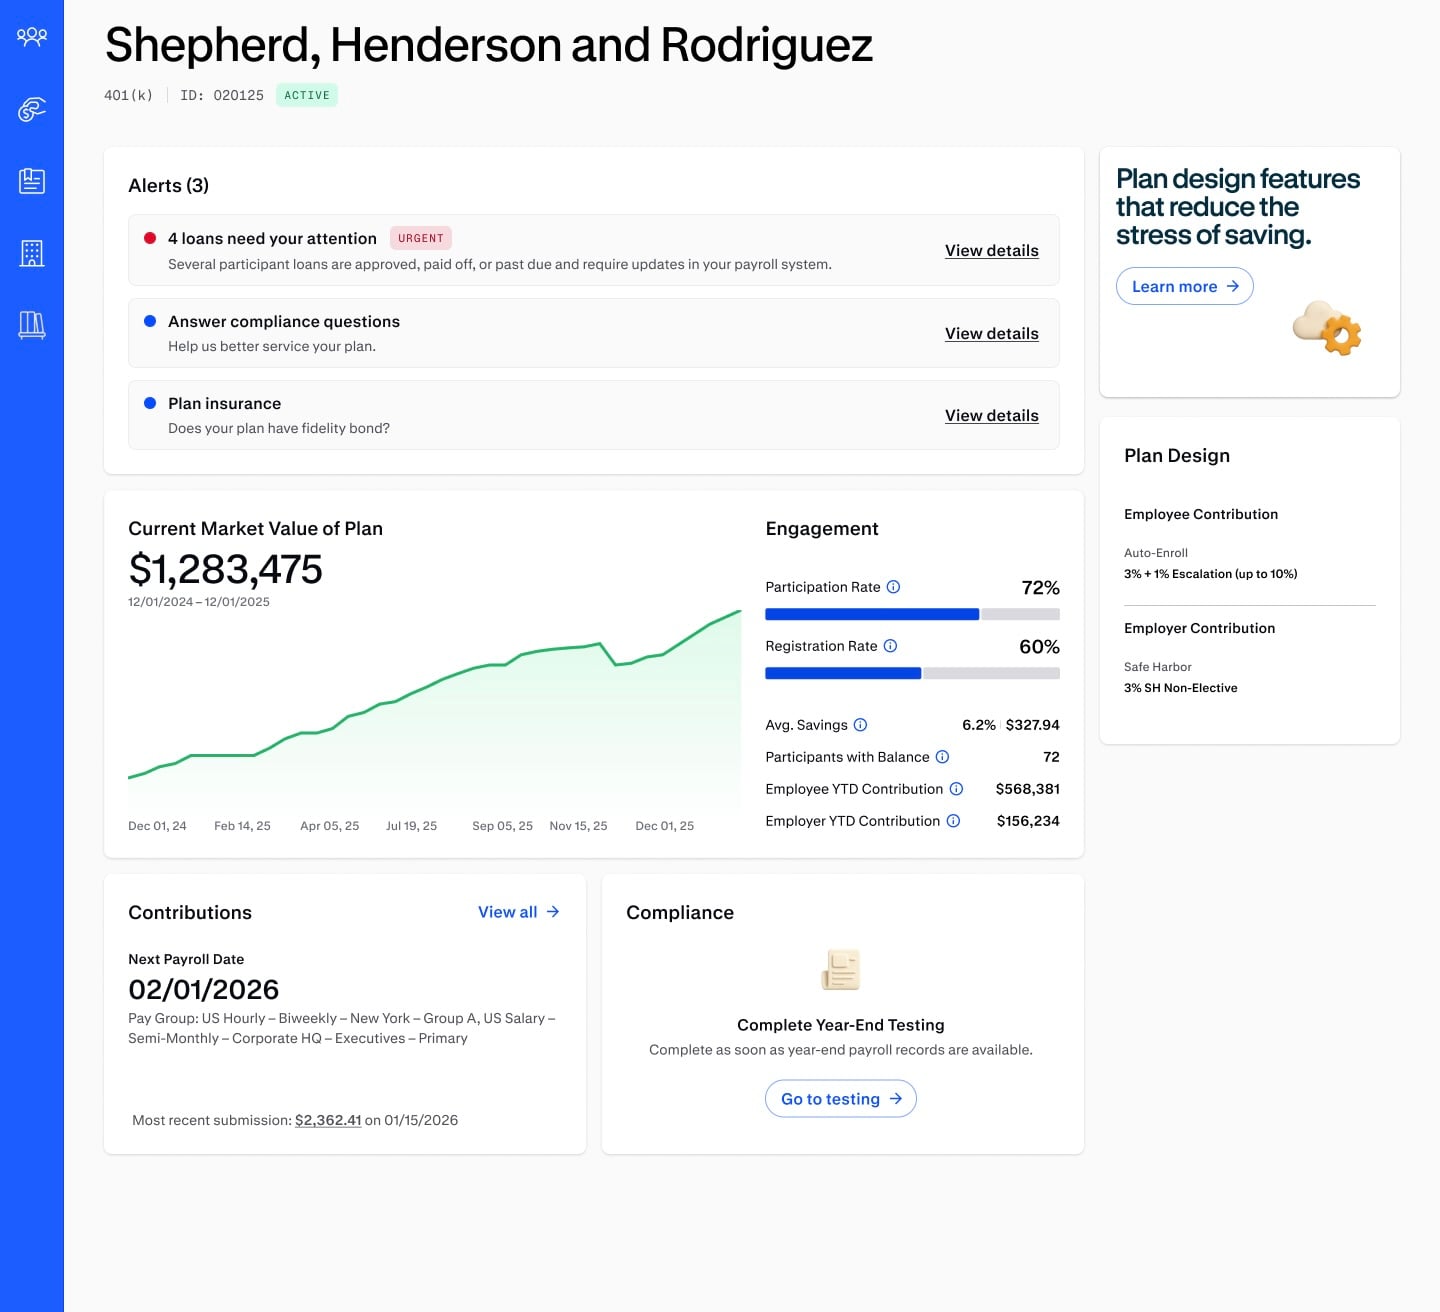Click the $2,362.41 recent submission link
The height and width of the screenshot is (1312, 1440).
click(x=328, y=1120)
